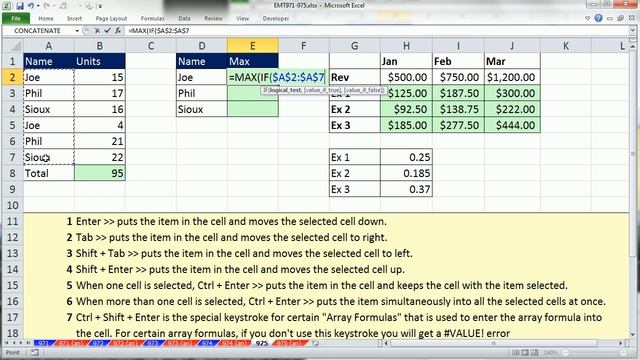Click the Ex 3 rate cell 0.37
Image resolution: width=640 pixels, height=360 pixels.
click(x=406, y=189)
